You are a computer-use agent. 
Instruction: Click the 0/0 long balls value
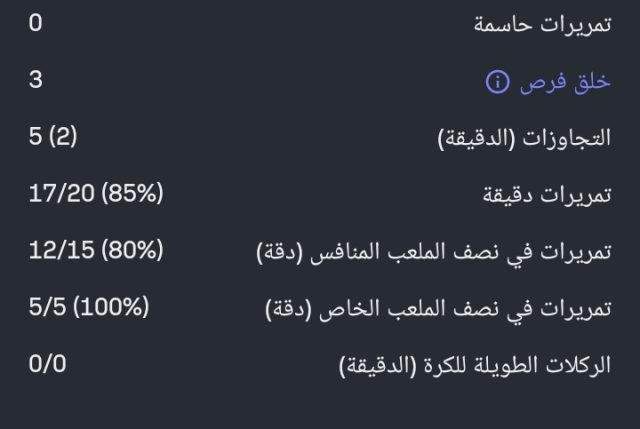(x=48, y=364)
